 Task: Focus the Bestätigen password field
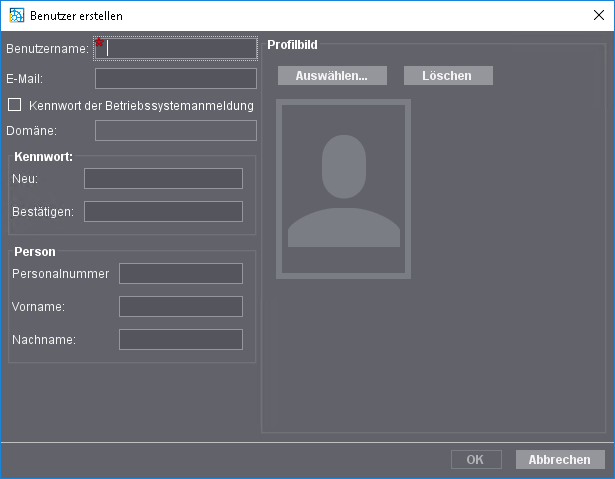[x=163, y=212]
